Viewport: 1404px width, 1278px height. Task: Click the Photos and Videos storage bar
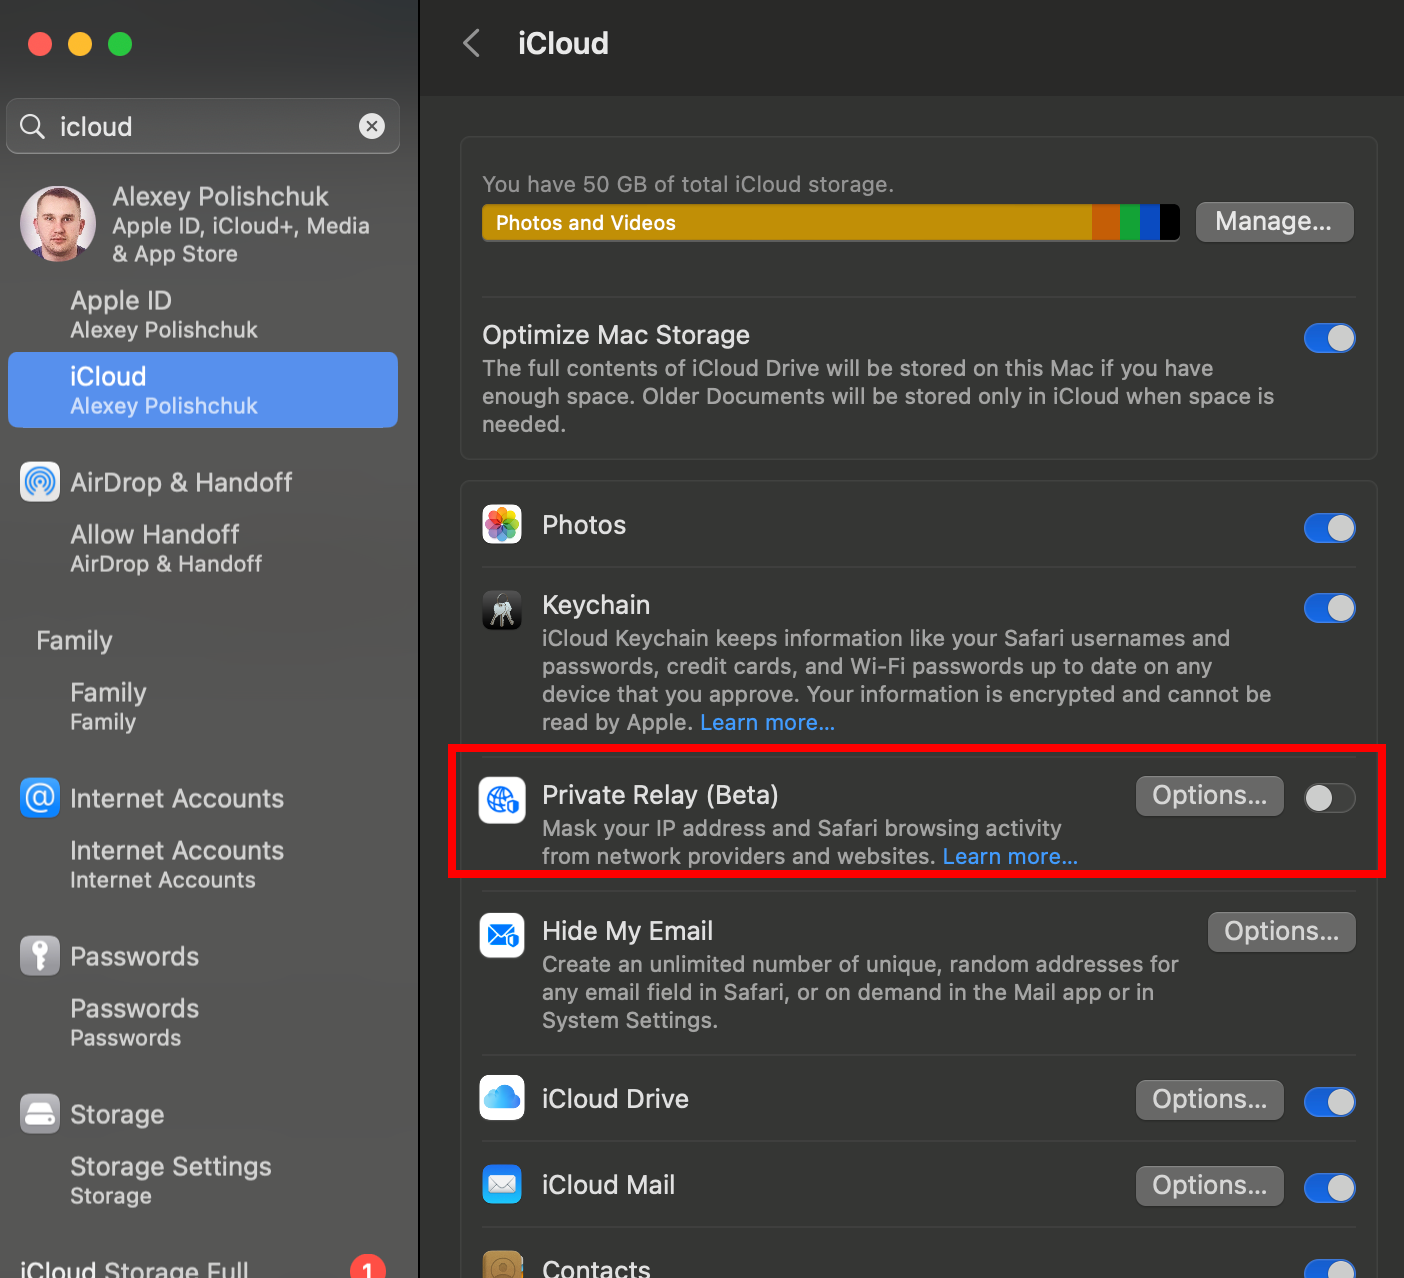786,222
